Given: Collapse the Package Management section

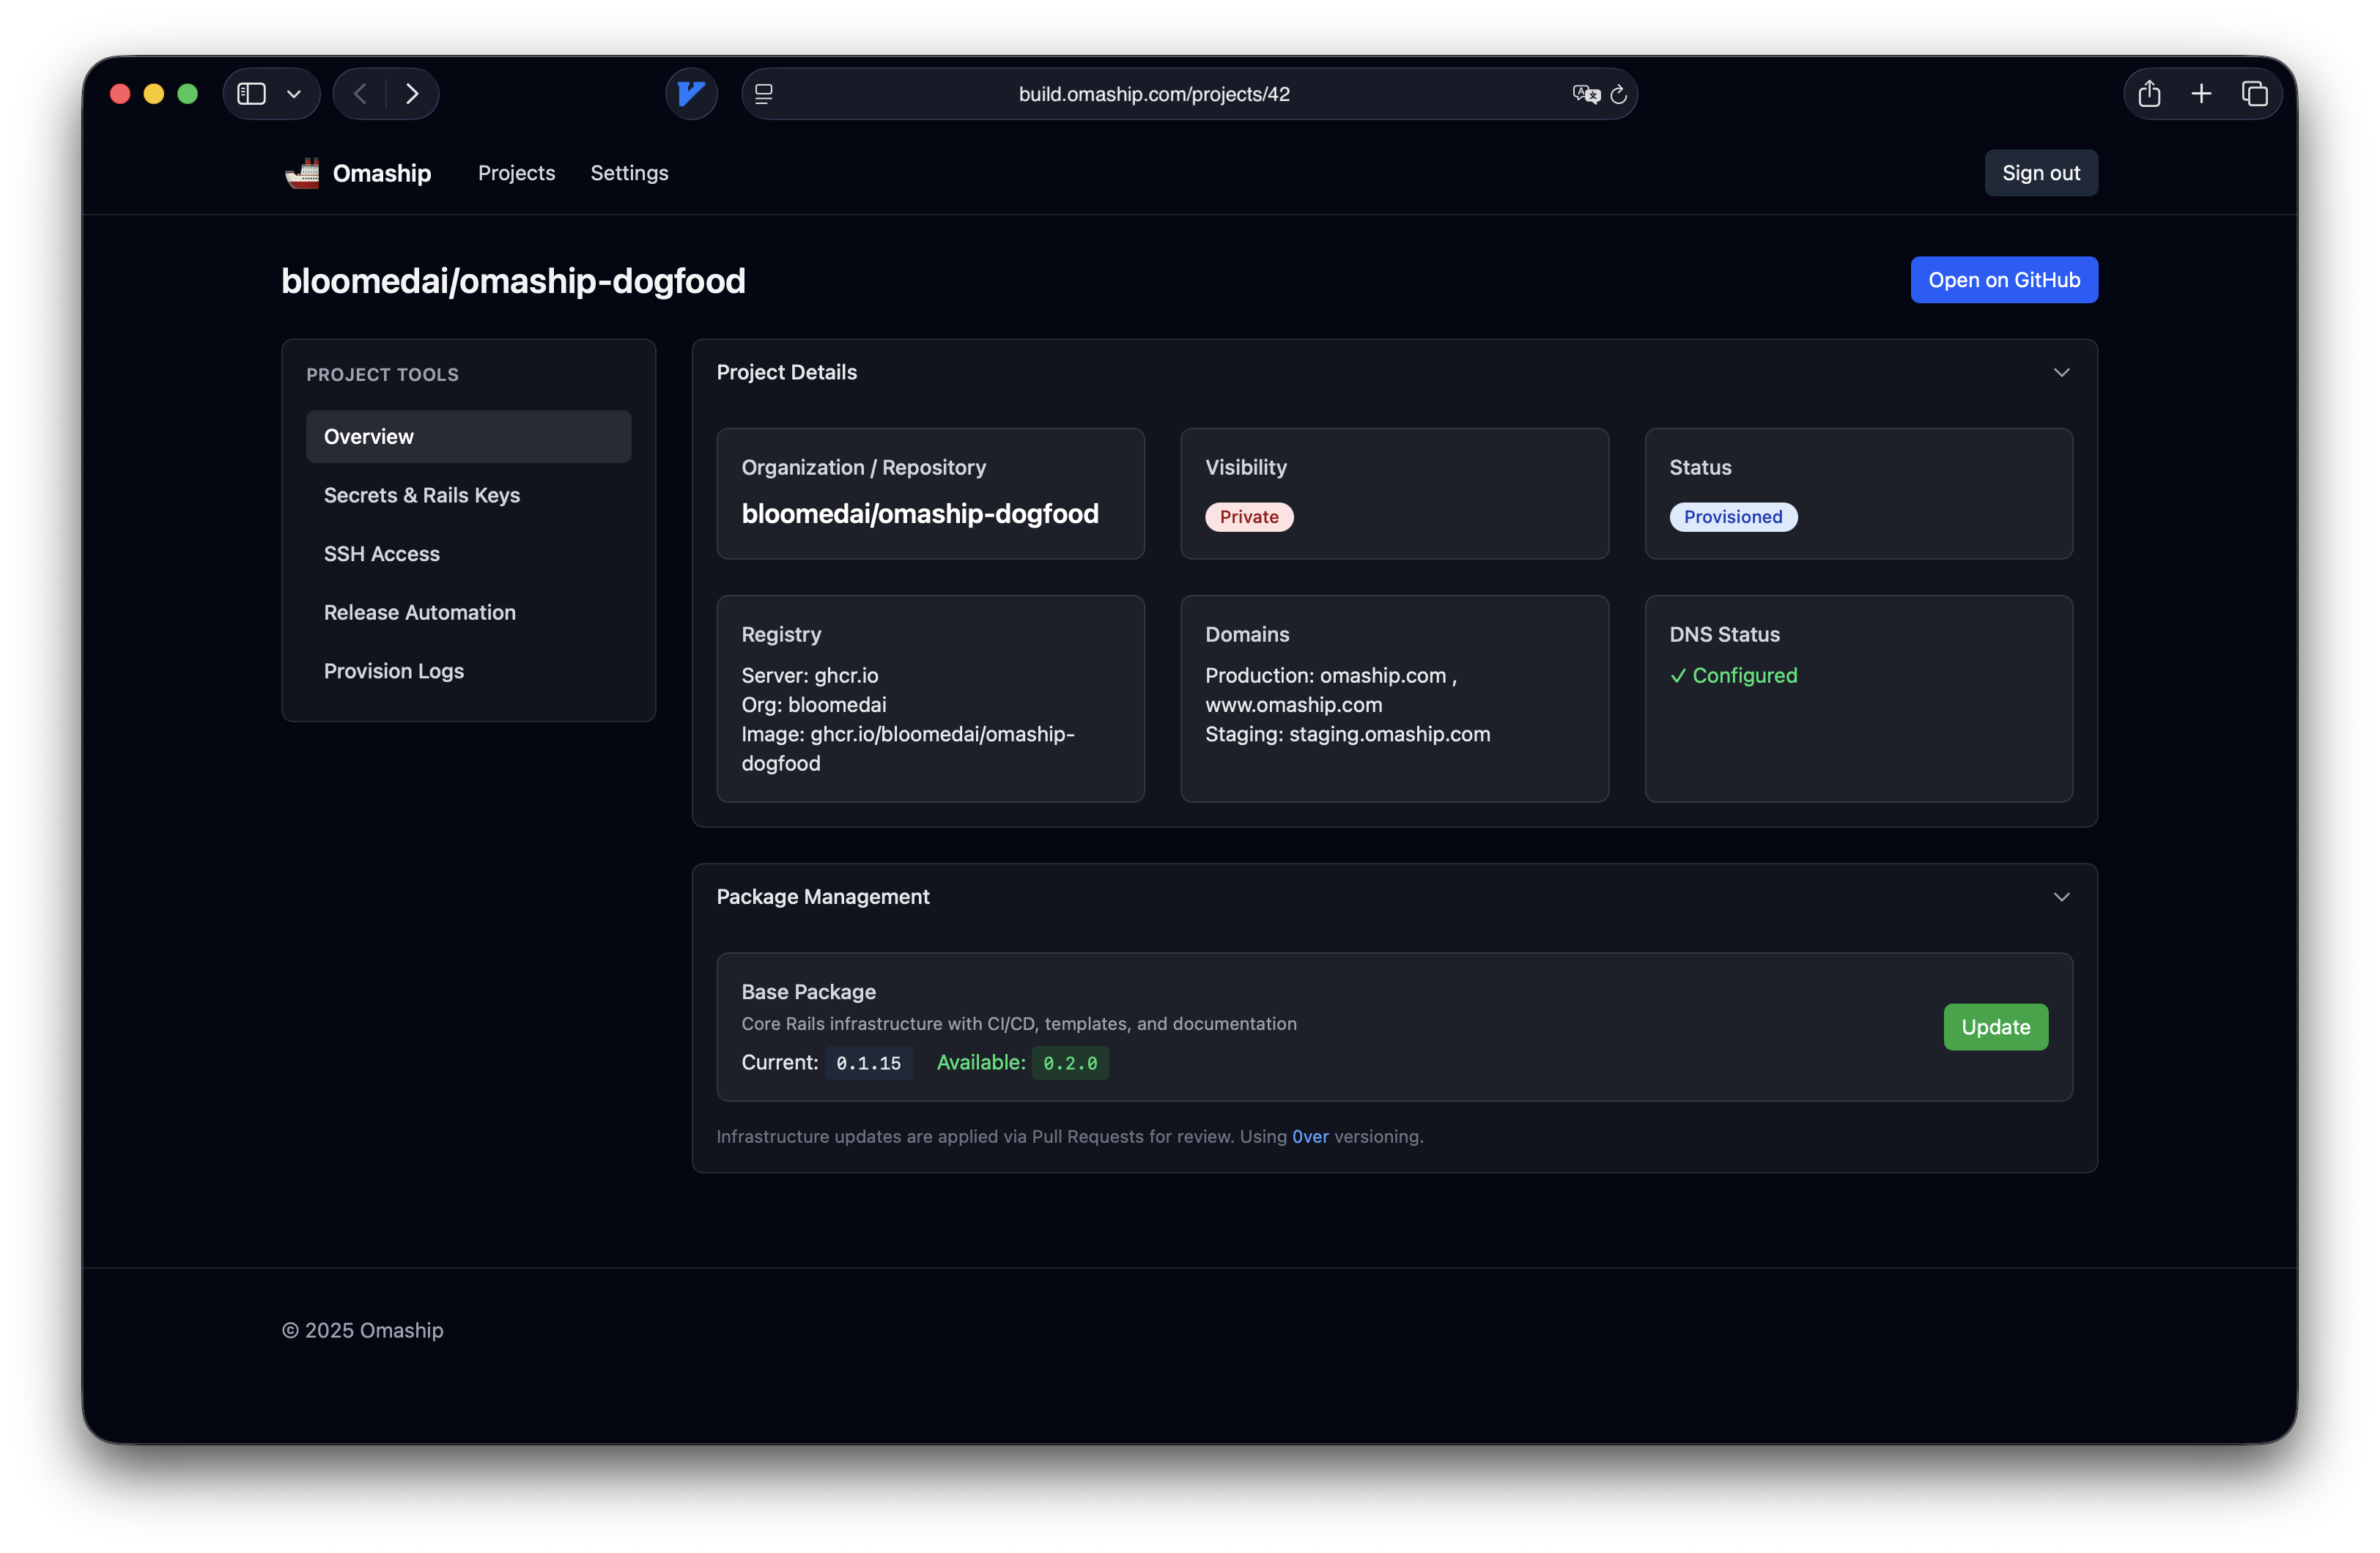Looking at the screenshot, I should tap(2061, 897).
